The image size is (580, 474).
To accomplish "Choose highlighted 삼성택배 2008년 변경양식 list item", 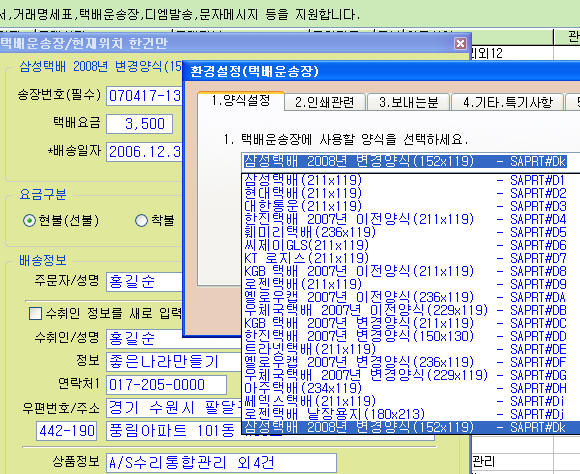I will point(411,427).
